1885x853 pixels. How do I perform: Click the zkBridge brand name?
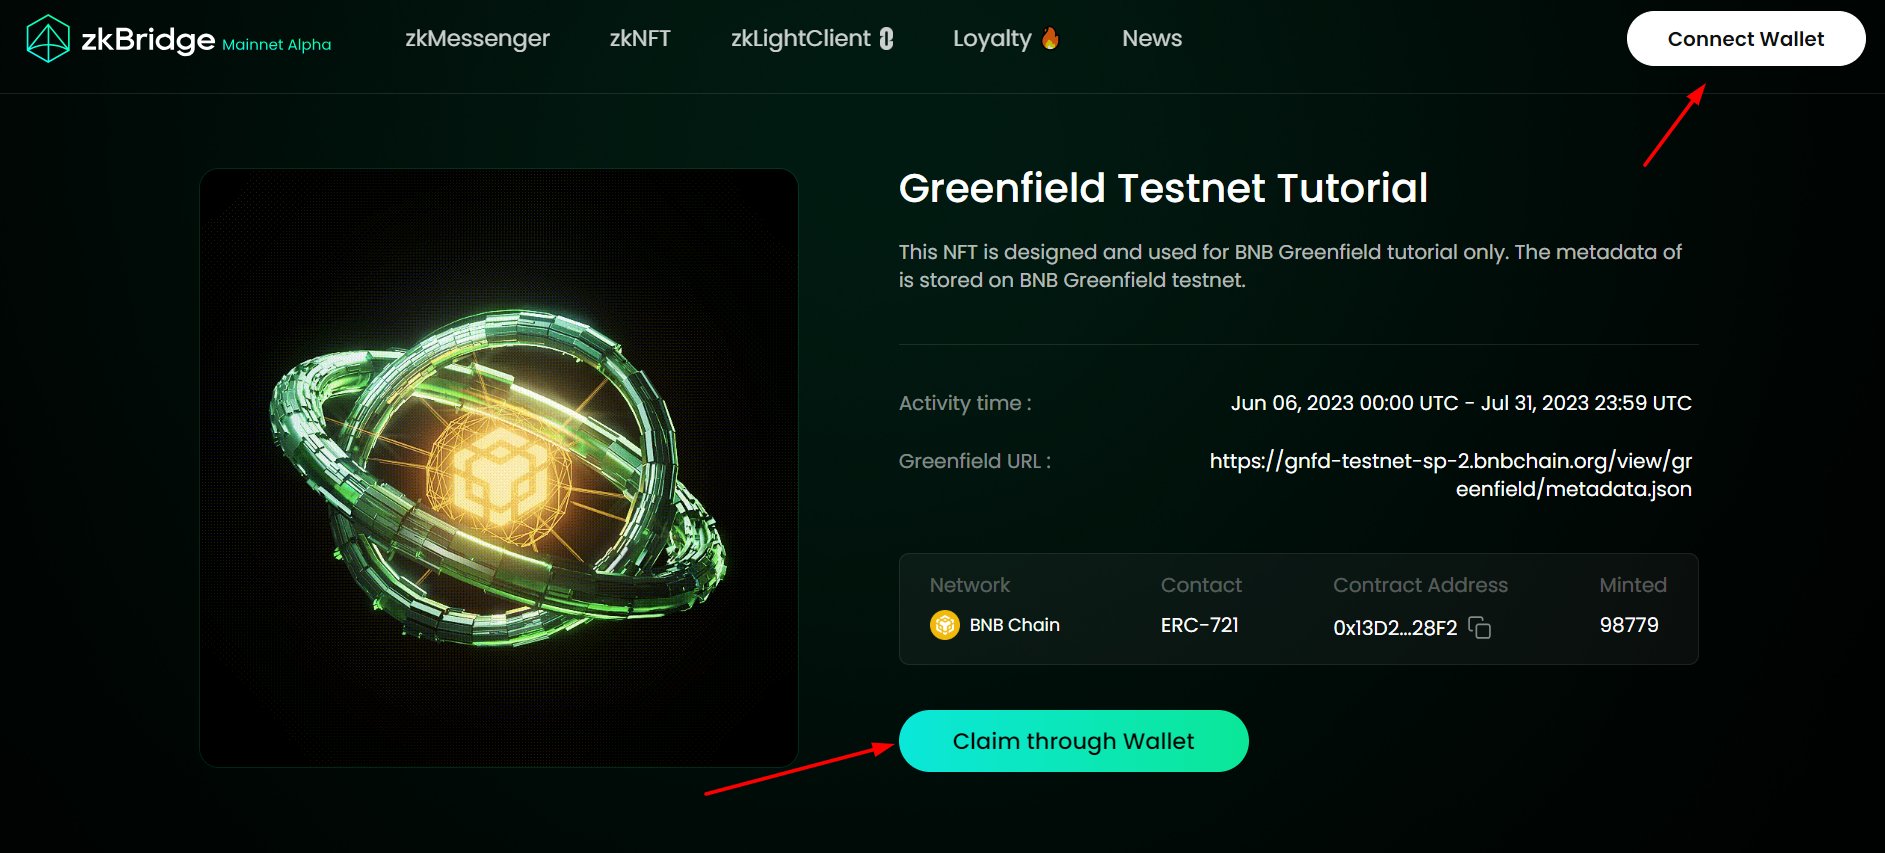coord(148,39)
